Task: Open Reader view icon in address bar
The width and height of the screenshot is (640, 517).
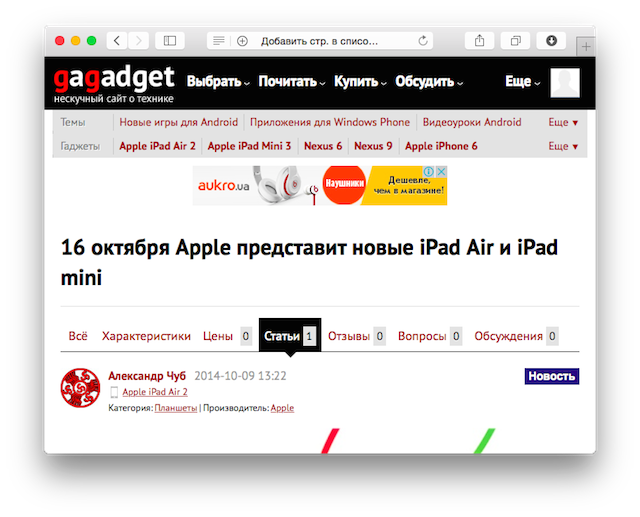Action: [x=219, y=41]
